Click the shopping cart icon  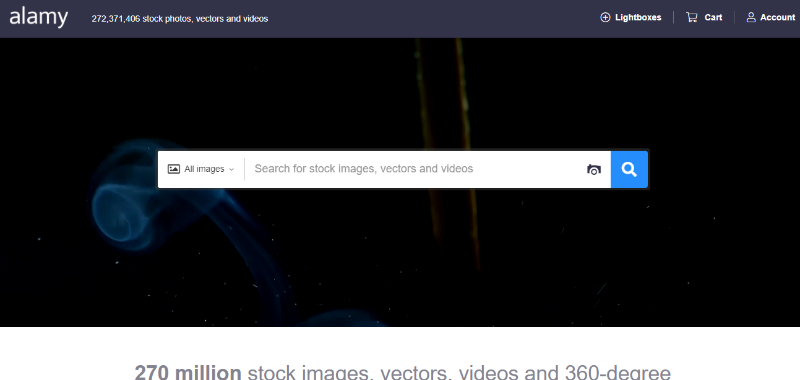(692, 17)
